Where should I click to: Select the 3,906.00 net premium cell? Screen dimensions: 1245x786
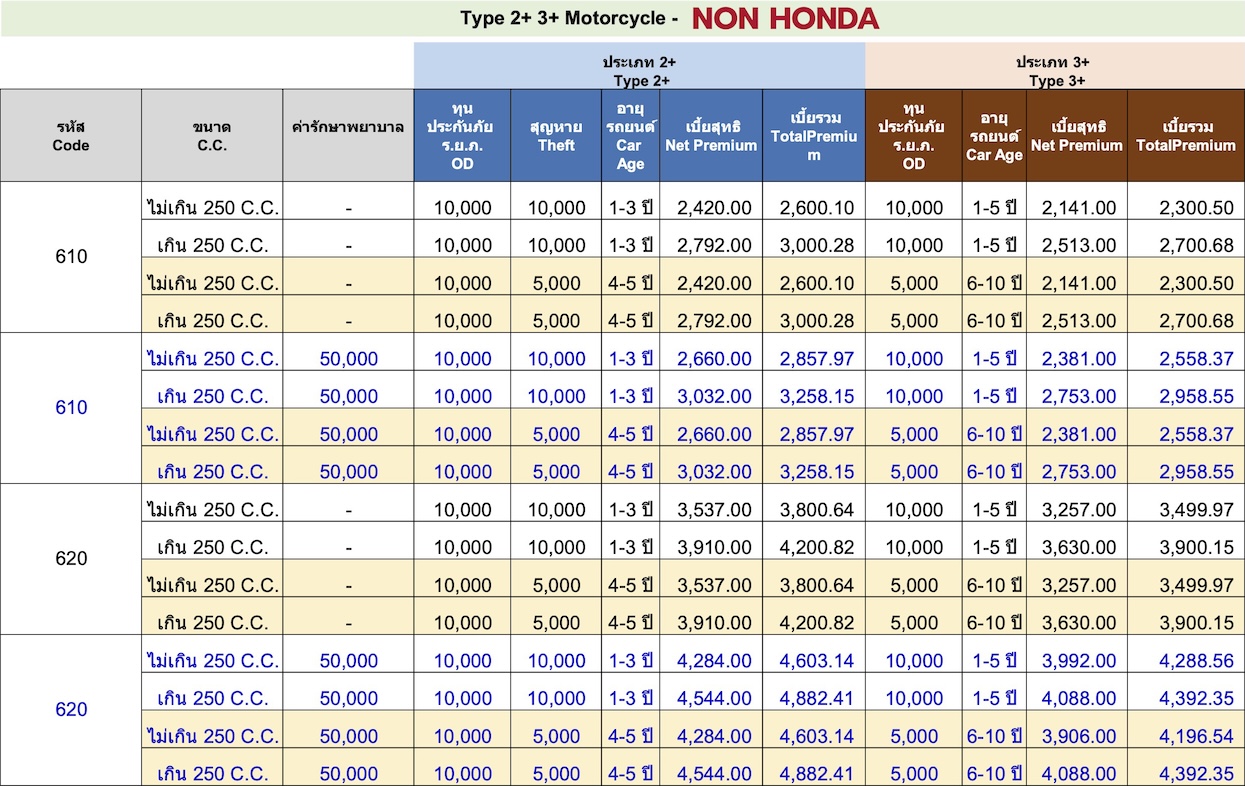coord(1077,736)
